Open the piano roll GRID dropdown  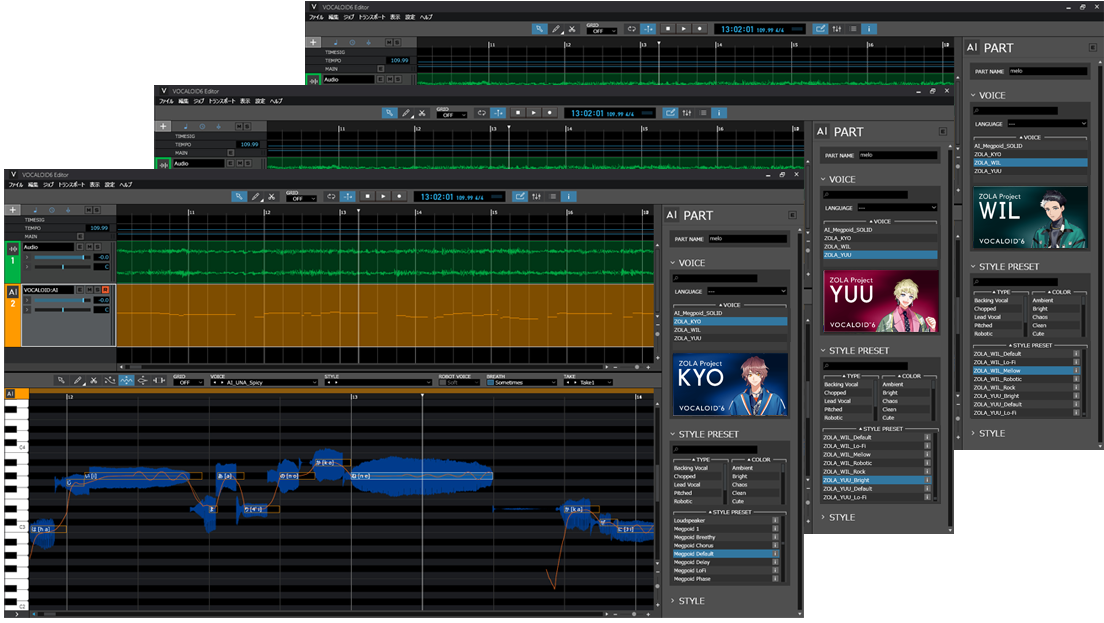pos(188,382)
